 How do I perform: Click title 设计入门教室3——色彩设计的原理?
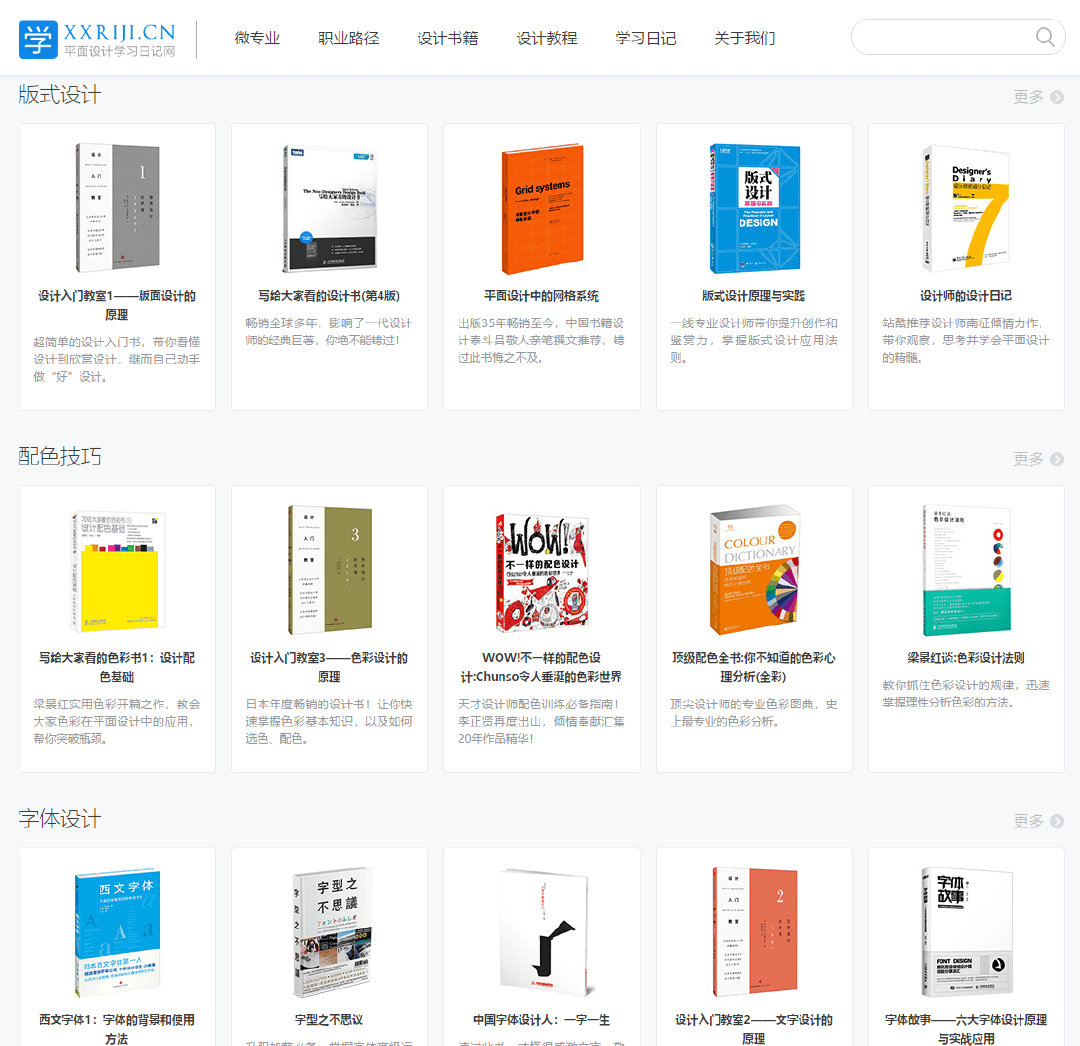tap(329, 667)
